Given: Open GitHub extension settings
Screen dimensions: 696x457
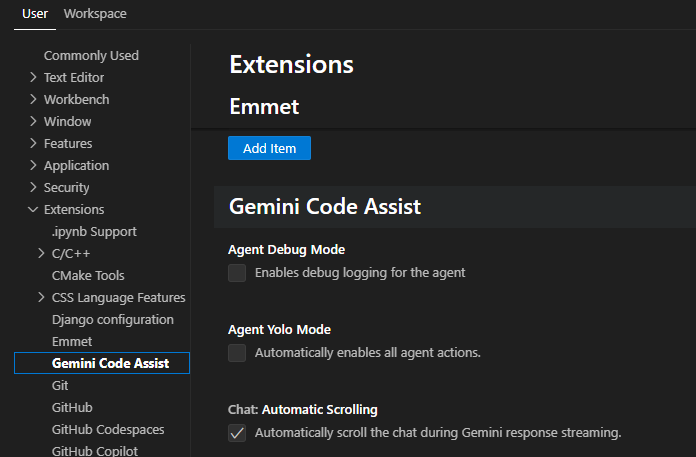Looking at the screenshot, I should 72,407.
